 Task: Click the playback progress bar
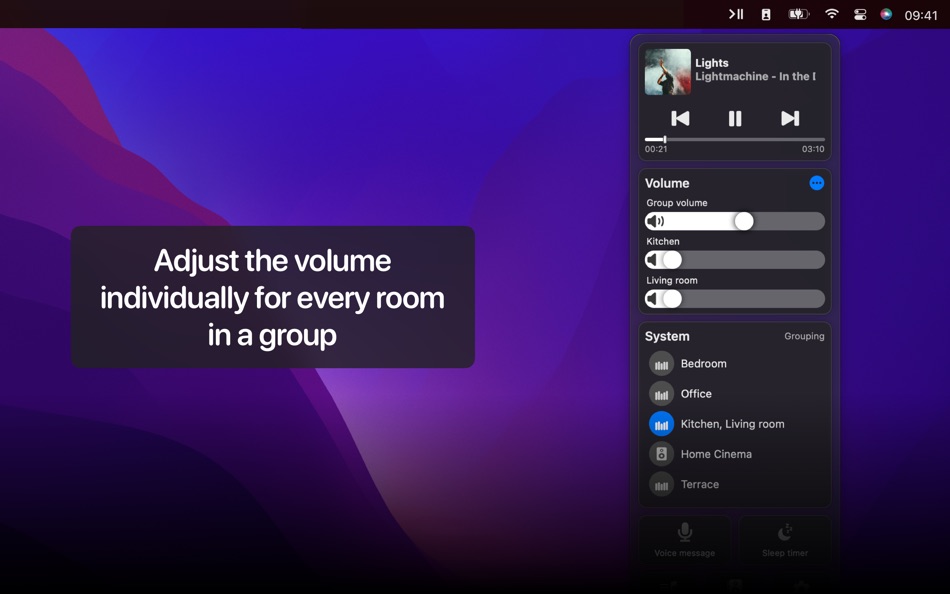(x=734, y=139)
